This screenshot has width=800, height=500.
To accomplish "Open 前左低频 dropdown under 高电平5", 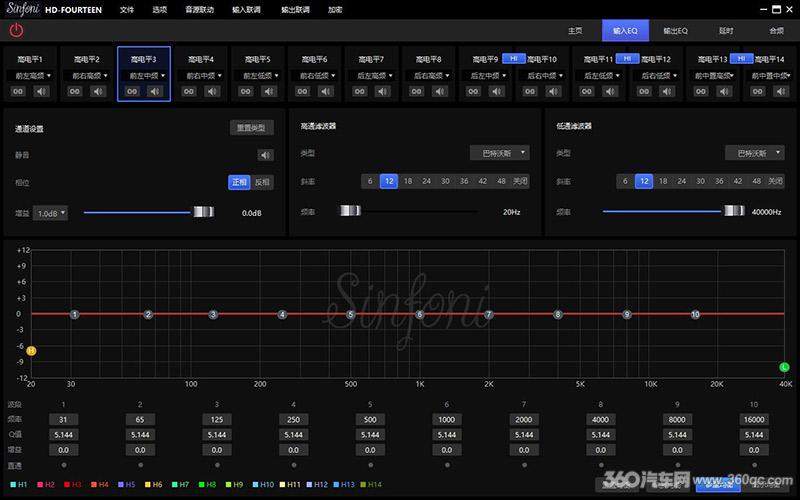I will (258, 76).
